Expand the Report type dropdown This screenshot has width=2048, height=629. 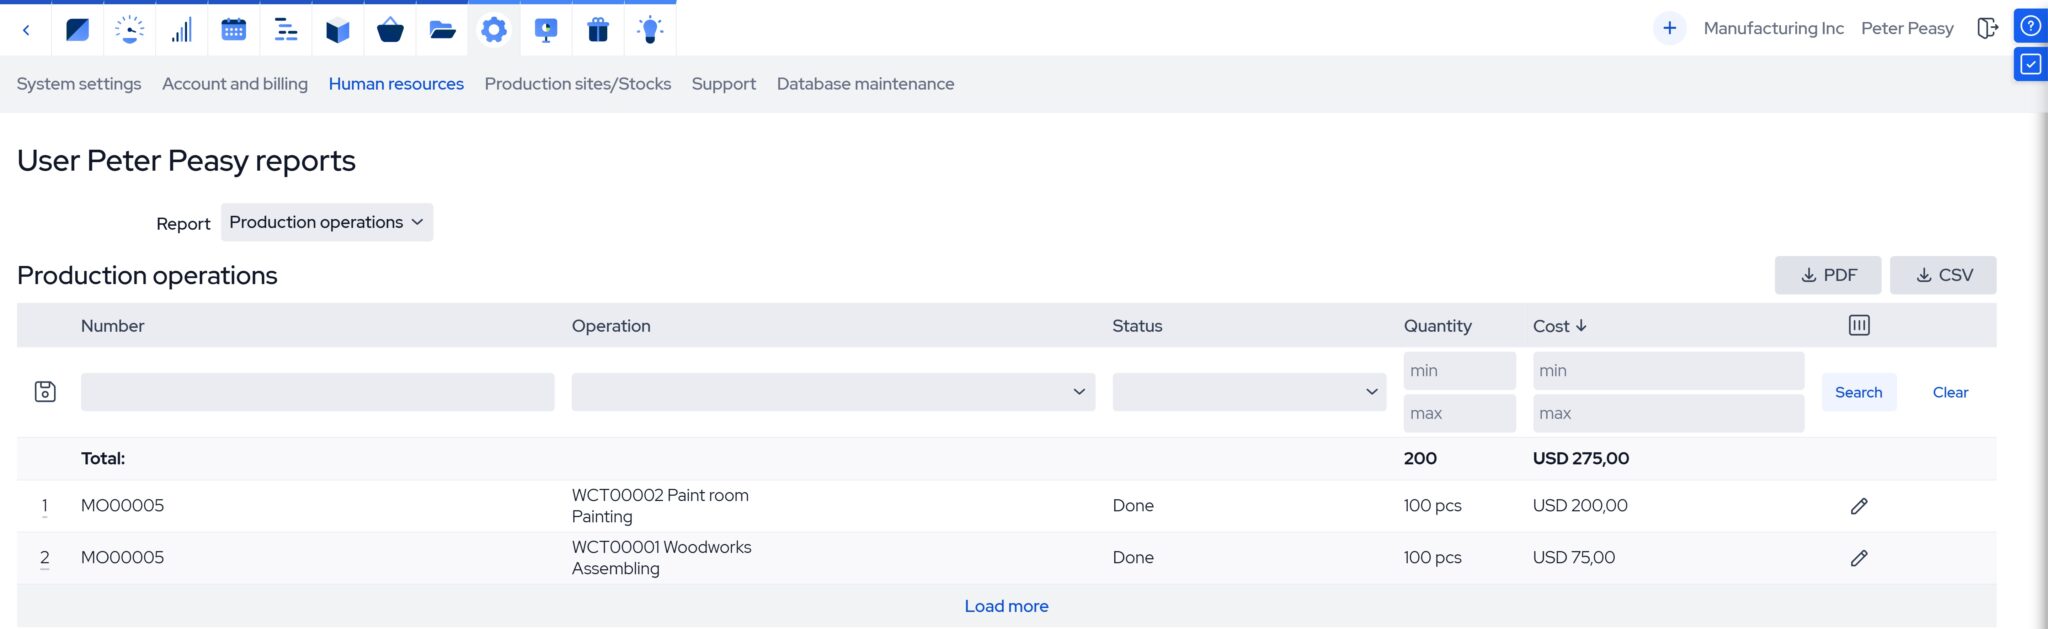click(326, 222)
